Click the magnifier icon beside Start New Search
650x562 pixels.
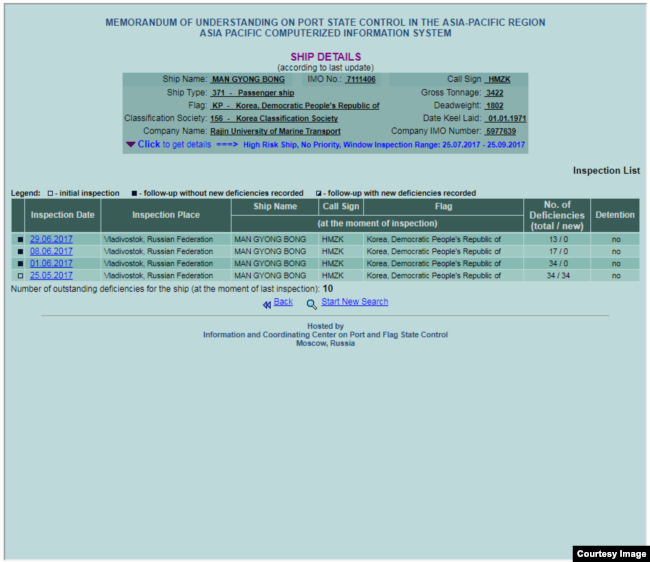coord(312,303)
